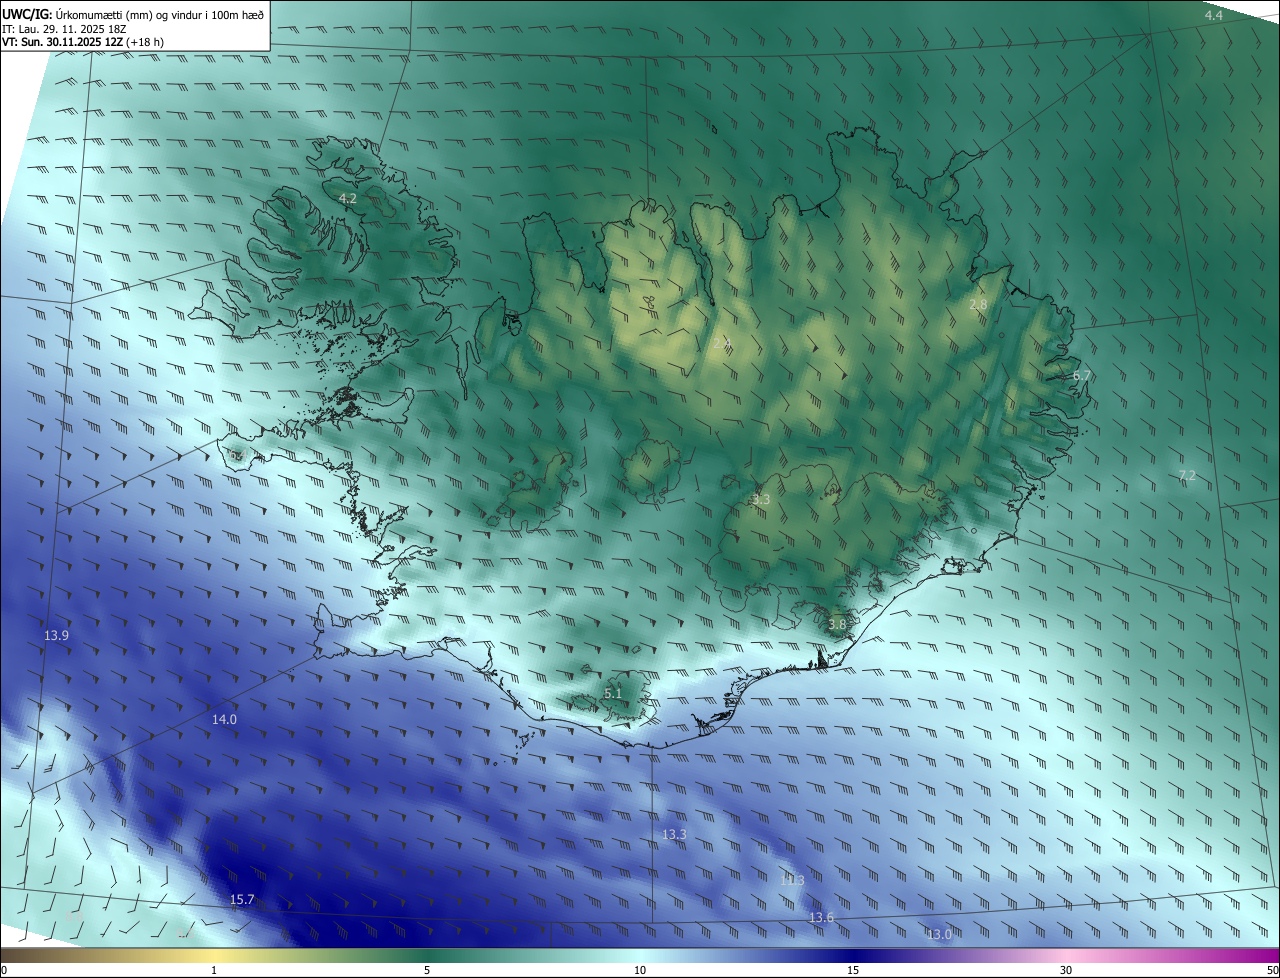
Task: Click the 1 tick on the color scale
Action: (x=214, y=970)
